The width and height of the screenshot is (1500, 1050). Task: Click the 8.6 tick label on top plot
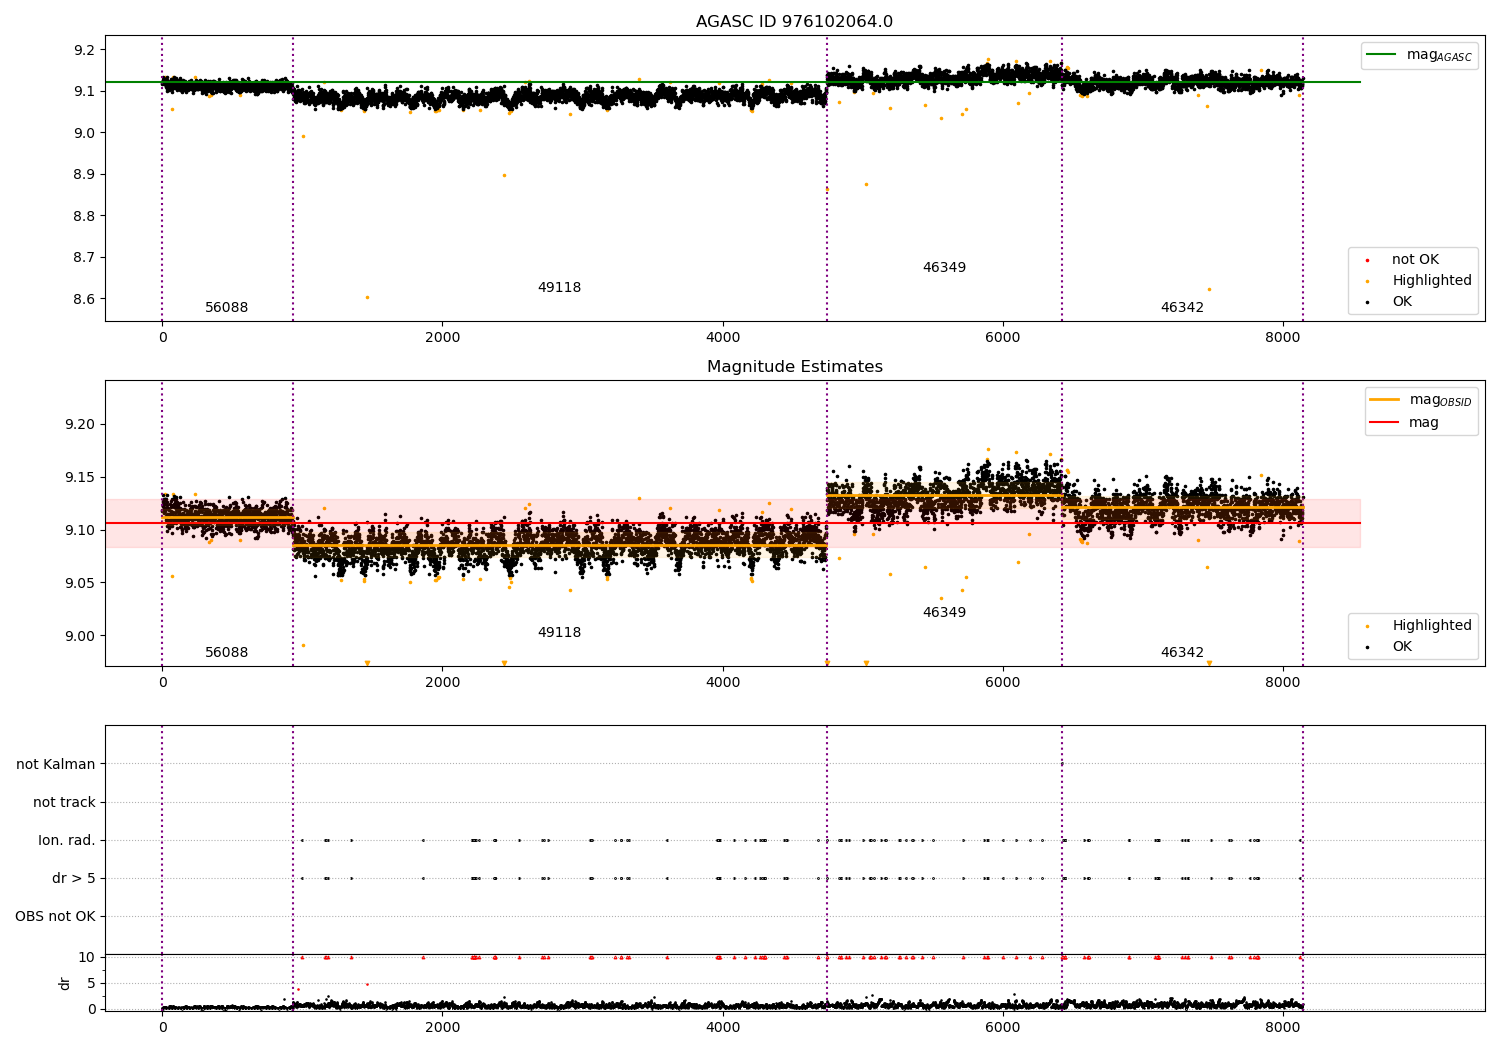85,299
